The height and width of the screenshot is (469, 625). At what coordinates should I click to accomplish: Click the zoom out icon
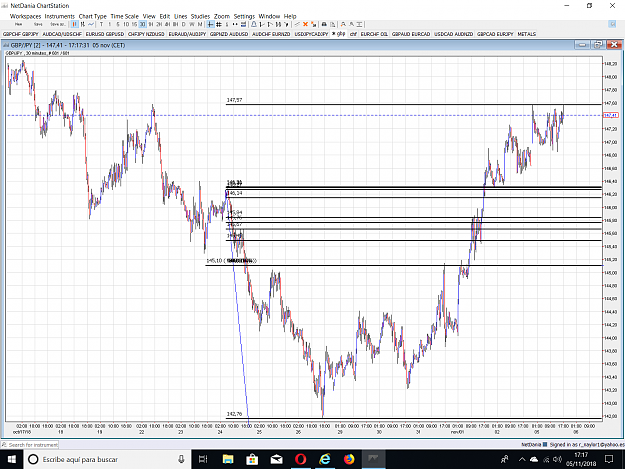point(351,24)
